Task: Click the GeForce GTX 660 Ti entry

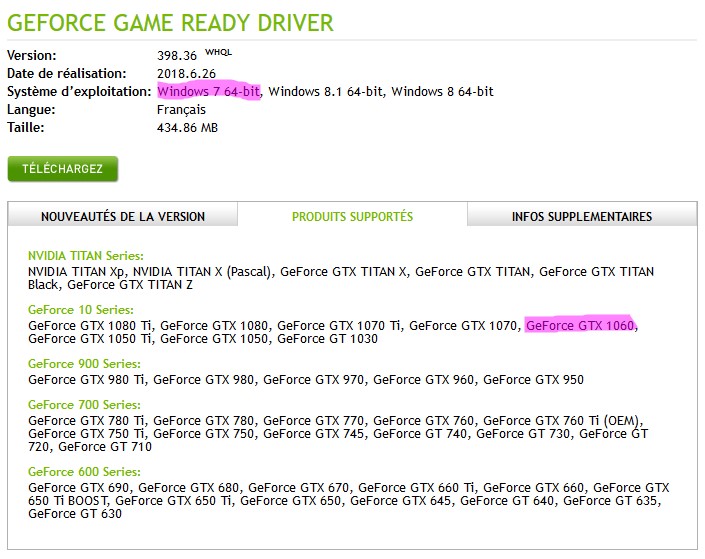Action: (x=416, y=488)
